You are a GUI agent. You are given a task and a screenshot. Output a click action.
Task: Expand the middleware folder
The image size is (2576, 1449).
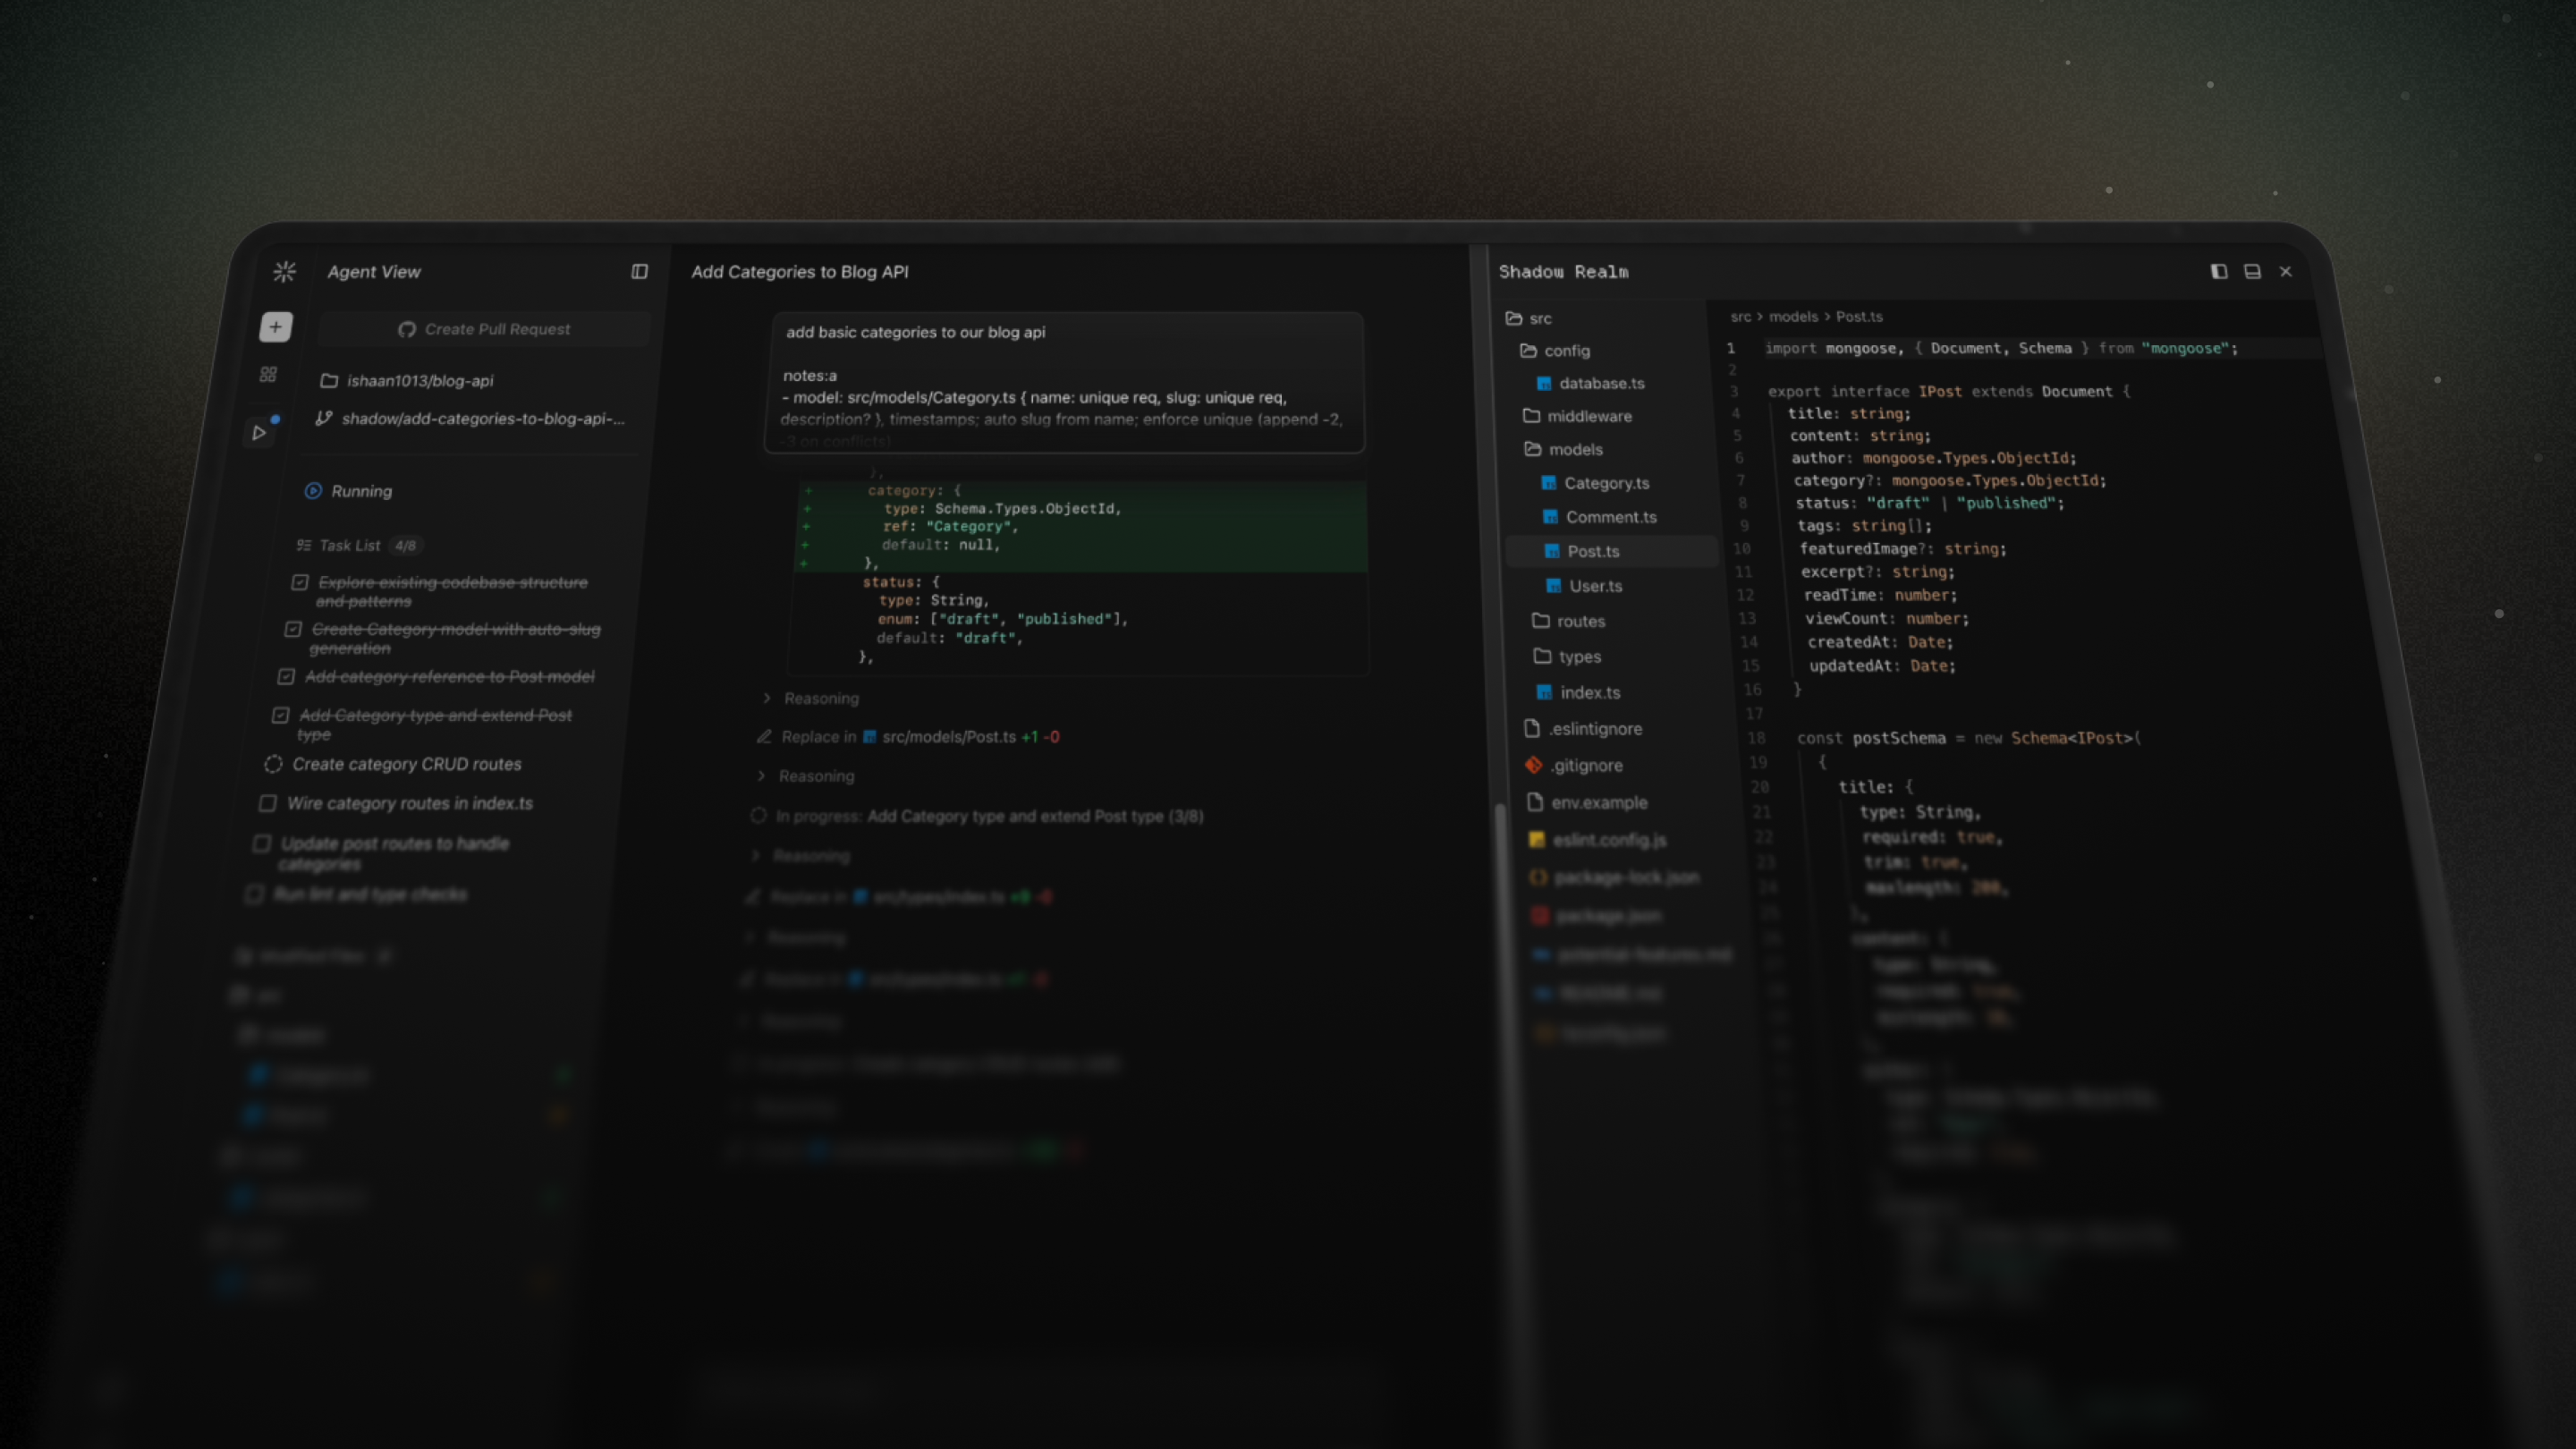pyautogui.click(x=1578, y=416)
